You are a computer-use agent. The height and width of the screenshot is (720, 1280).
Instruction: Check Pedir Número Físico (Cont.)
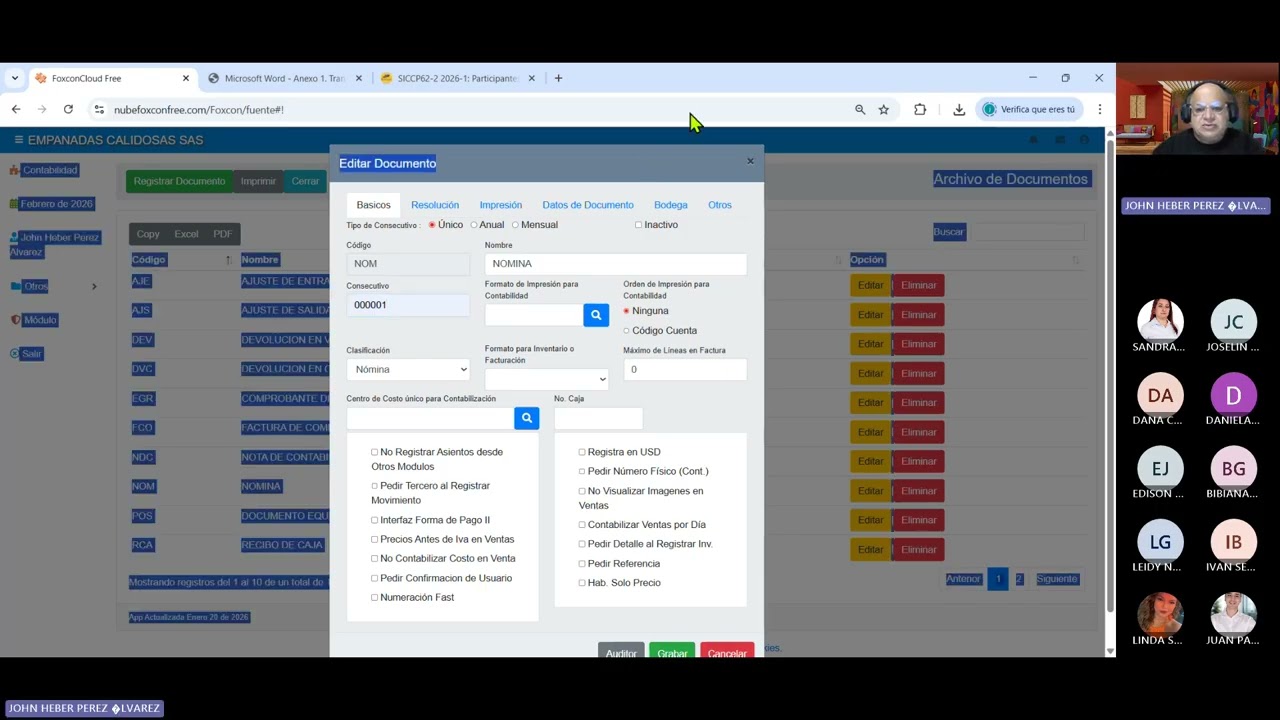click(x=582, y=471)
